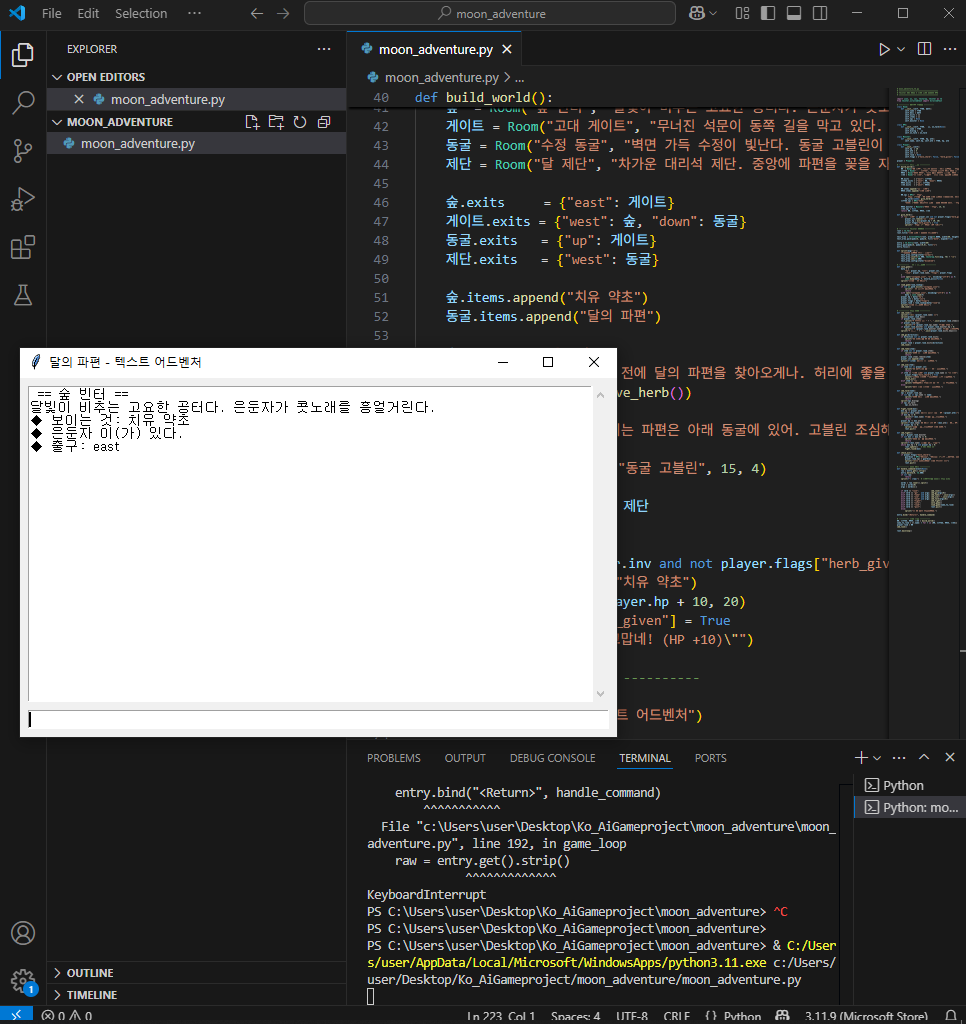
Task: Open the Manage gear settings
Action: point(23,980)
